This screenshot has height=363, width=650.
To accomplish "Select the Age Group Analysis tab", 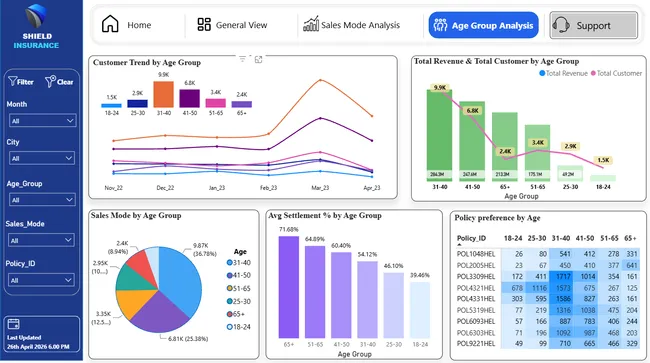I will point(483,25).
